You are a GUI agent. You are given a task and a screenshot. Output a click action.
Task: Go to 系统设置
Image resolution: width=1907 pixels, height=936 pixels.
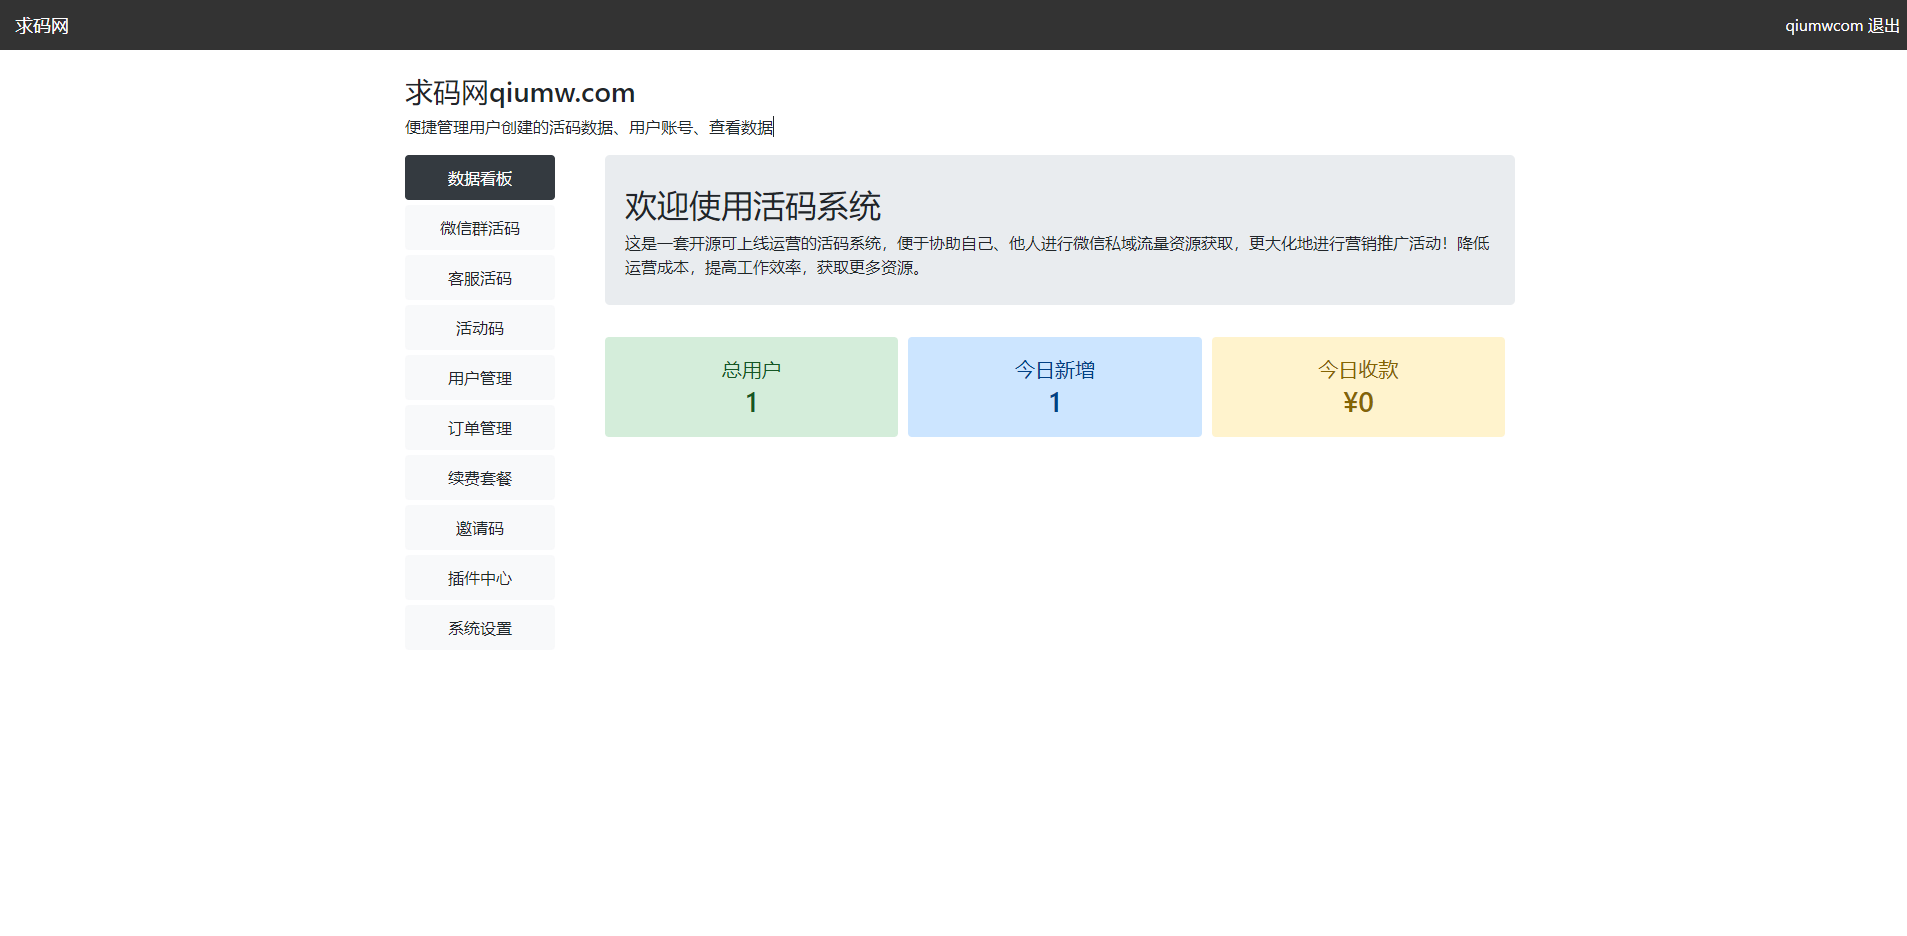(480, 628)
